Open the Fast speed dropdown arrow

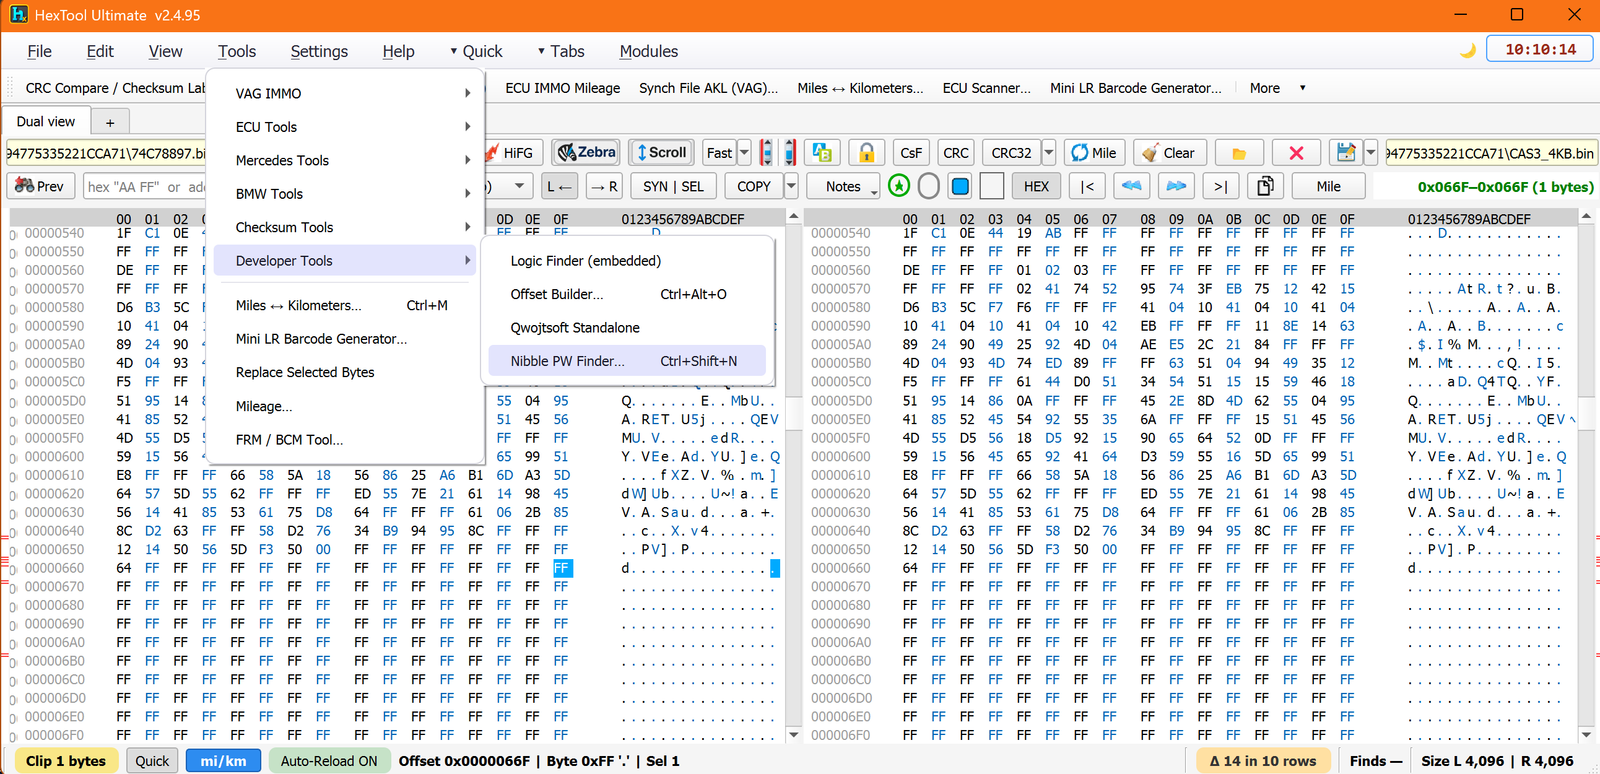(744, 152)
